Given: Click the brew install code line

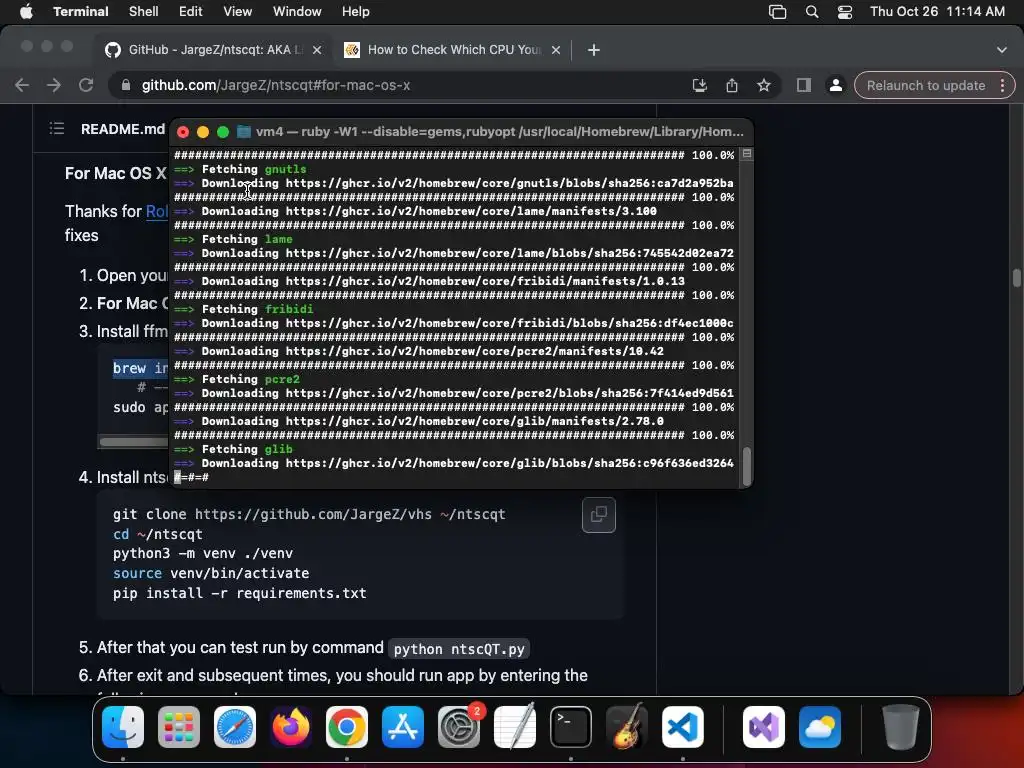Looking at the screenshot, I should [140, 368].
